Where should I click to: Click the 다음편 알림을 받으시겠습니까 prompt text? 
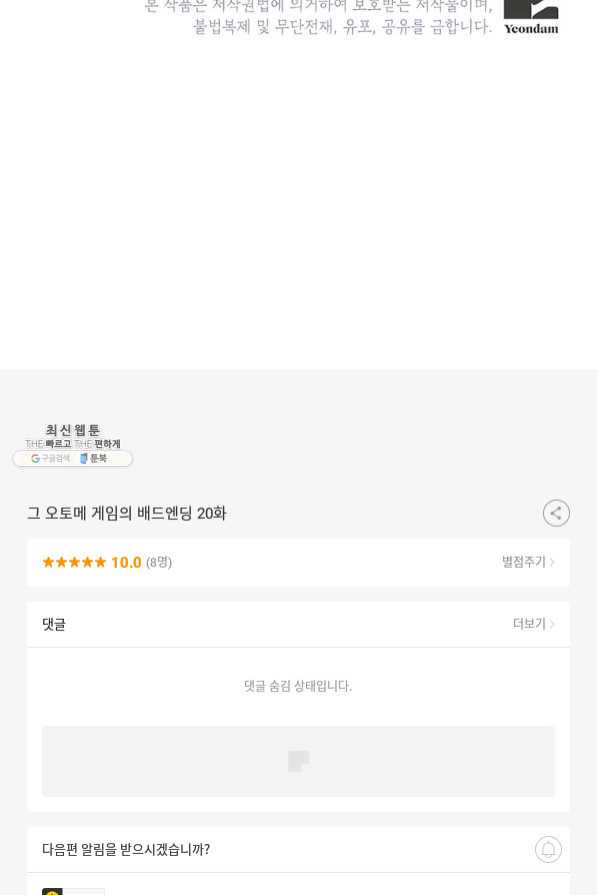tap(126, 849)
